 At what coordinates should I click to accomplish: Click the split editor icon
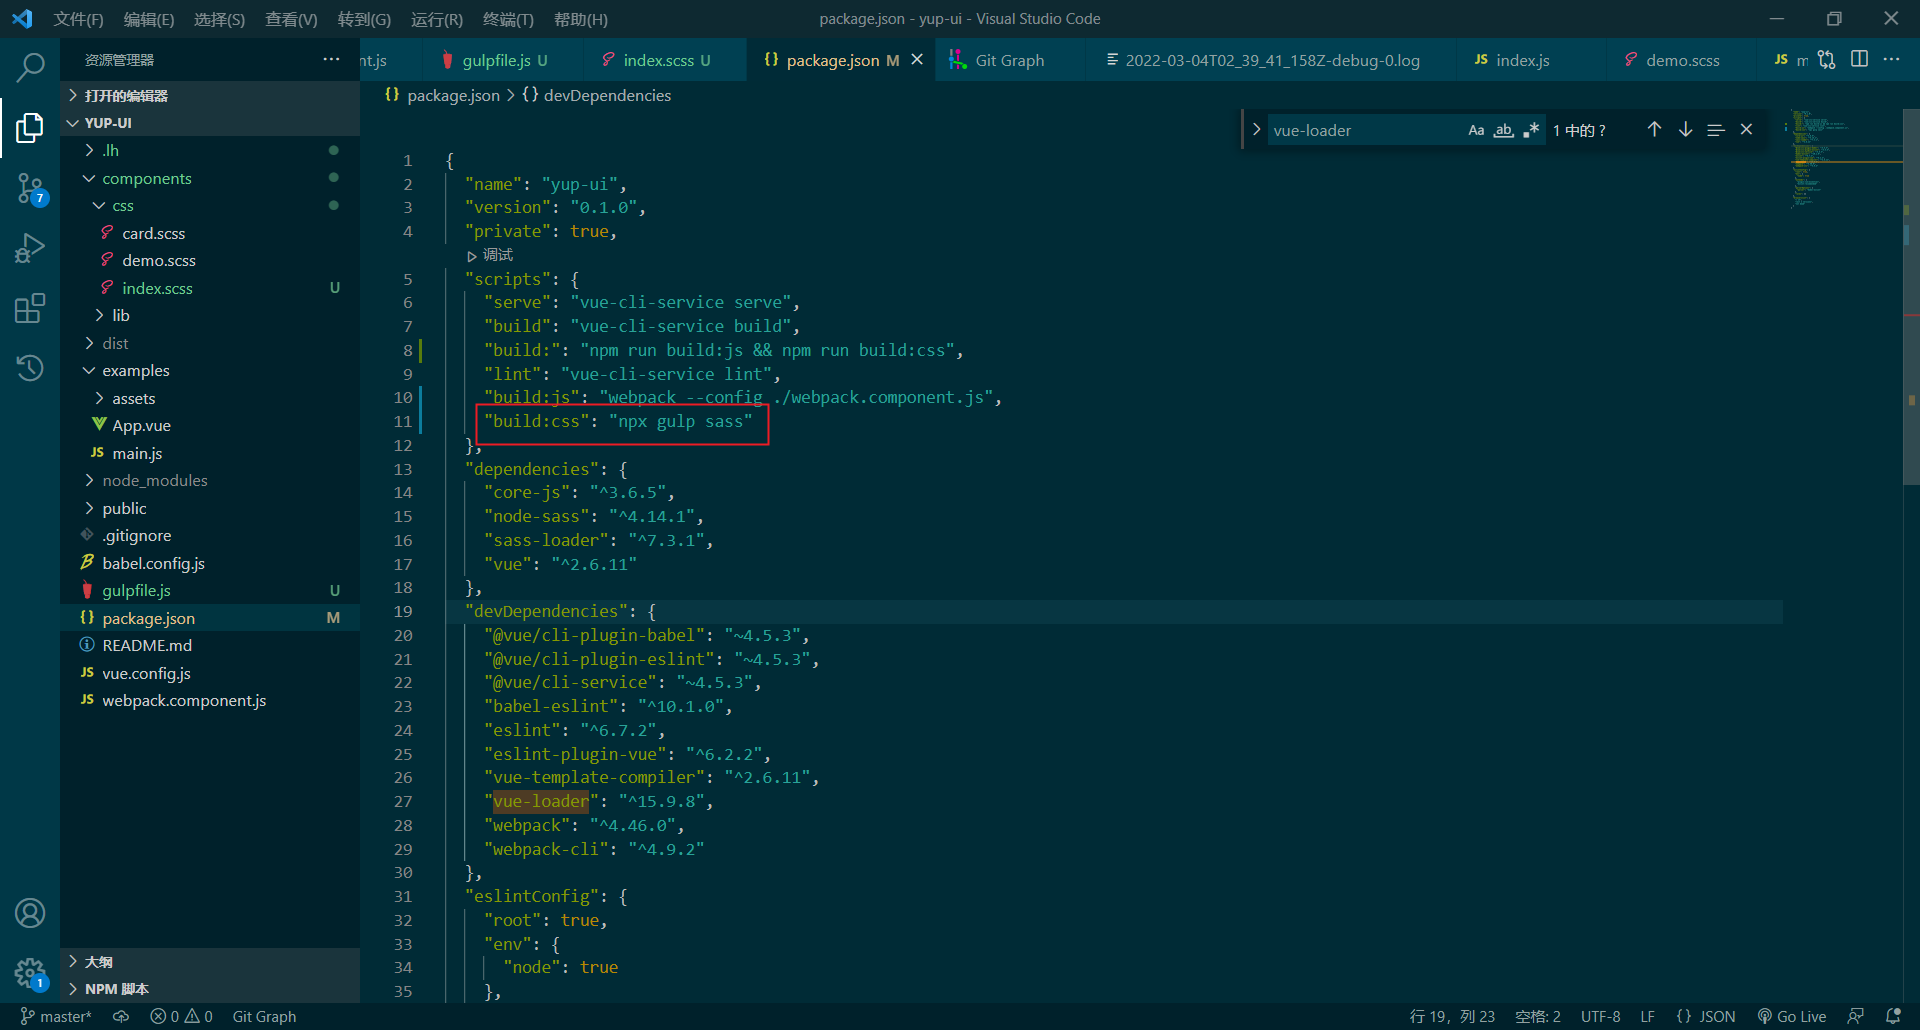[1859, 60]
